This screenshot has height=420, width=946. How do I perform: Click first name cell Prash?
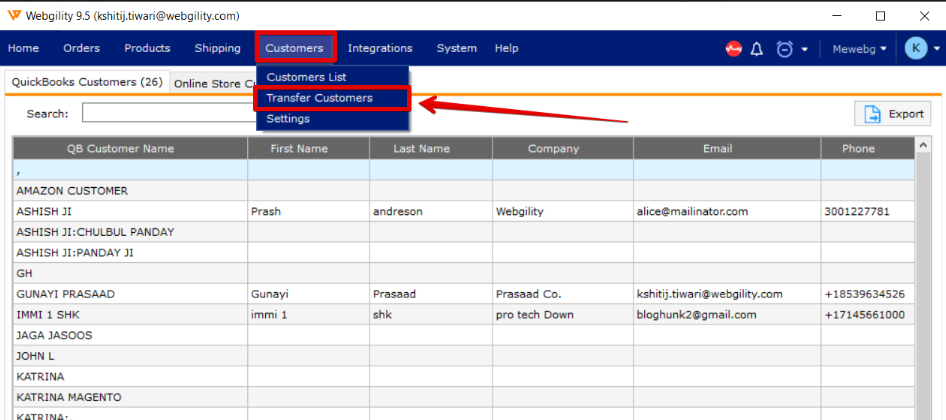pos(308,211)
